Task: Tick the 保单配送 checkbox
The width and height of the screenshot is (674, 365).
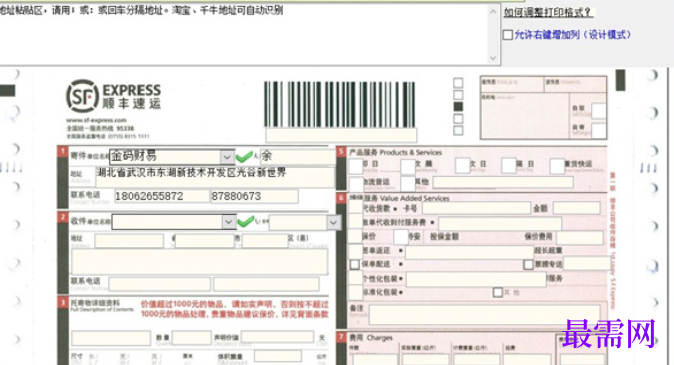Action: [x=355, y=264]
